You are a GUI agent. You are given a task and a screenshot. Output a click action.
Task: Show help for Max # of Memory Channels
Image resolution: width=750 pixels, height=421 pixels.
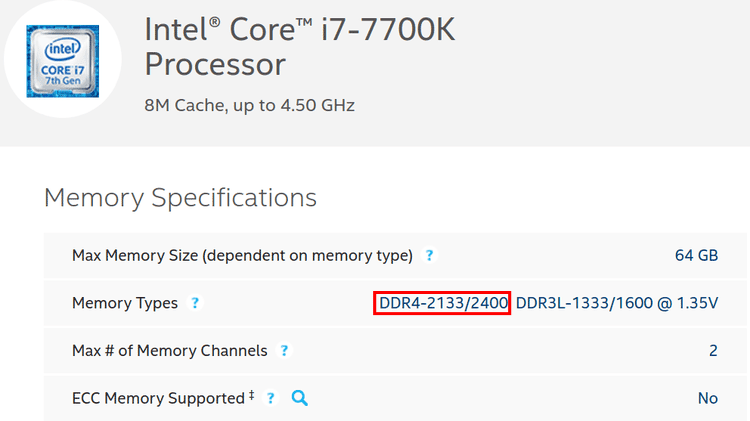point(284,351)
